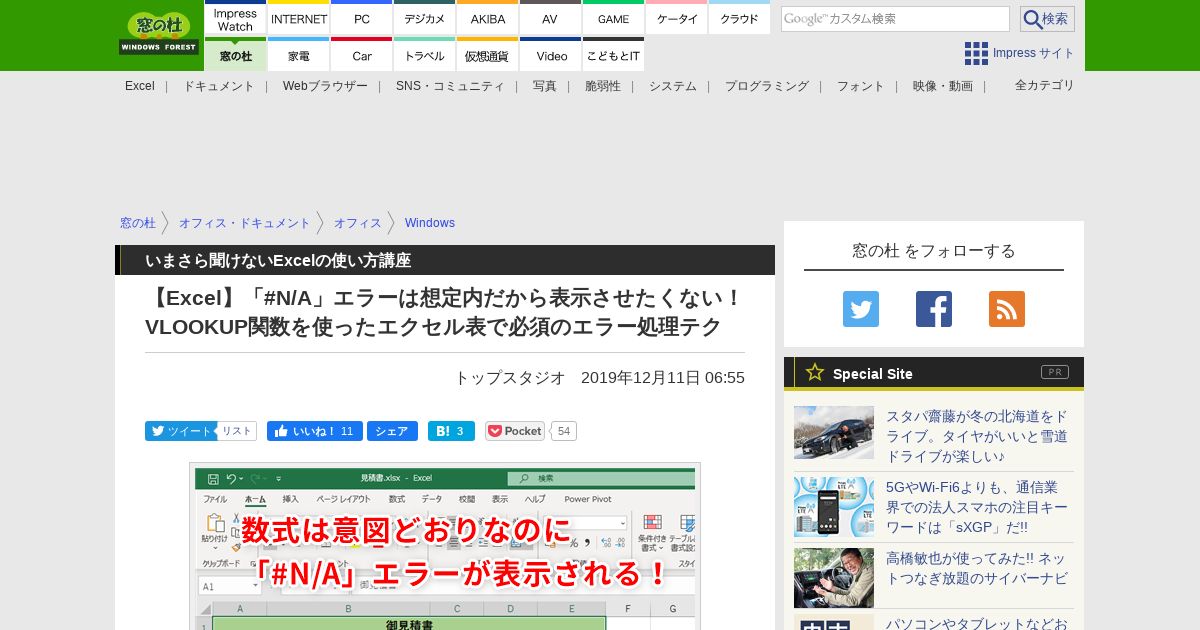
Task: Open the Car tab
Action: 362,55
